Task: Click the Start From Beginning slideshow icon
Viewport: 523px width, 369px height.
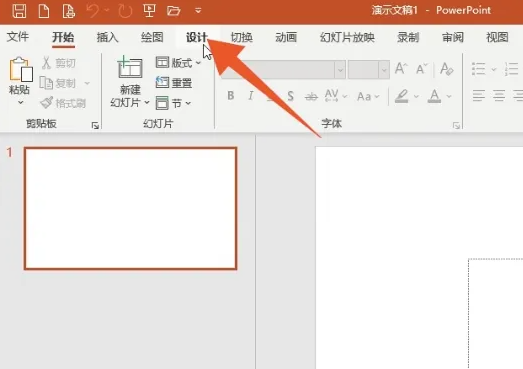Action: tap(149, 10)
